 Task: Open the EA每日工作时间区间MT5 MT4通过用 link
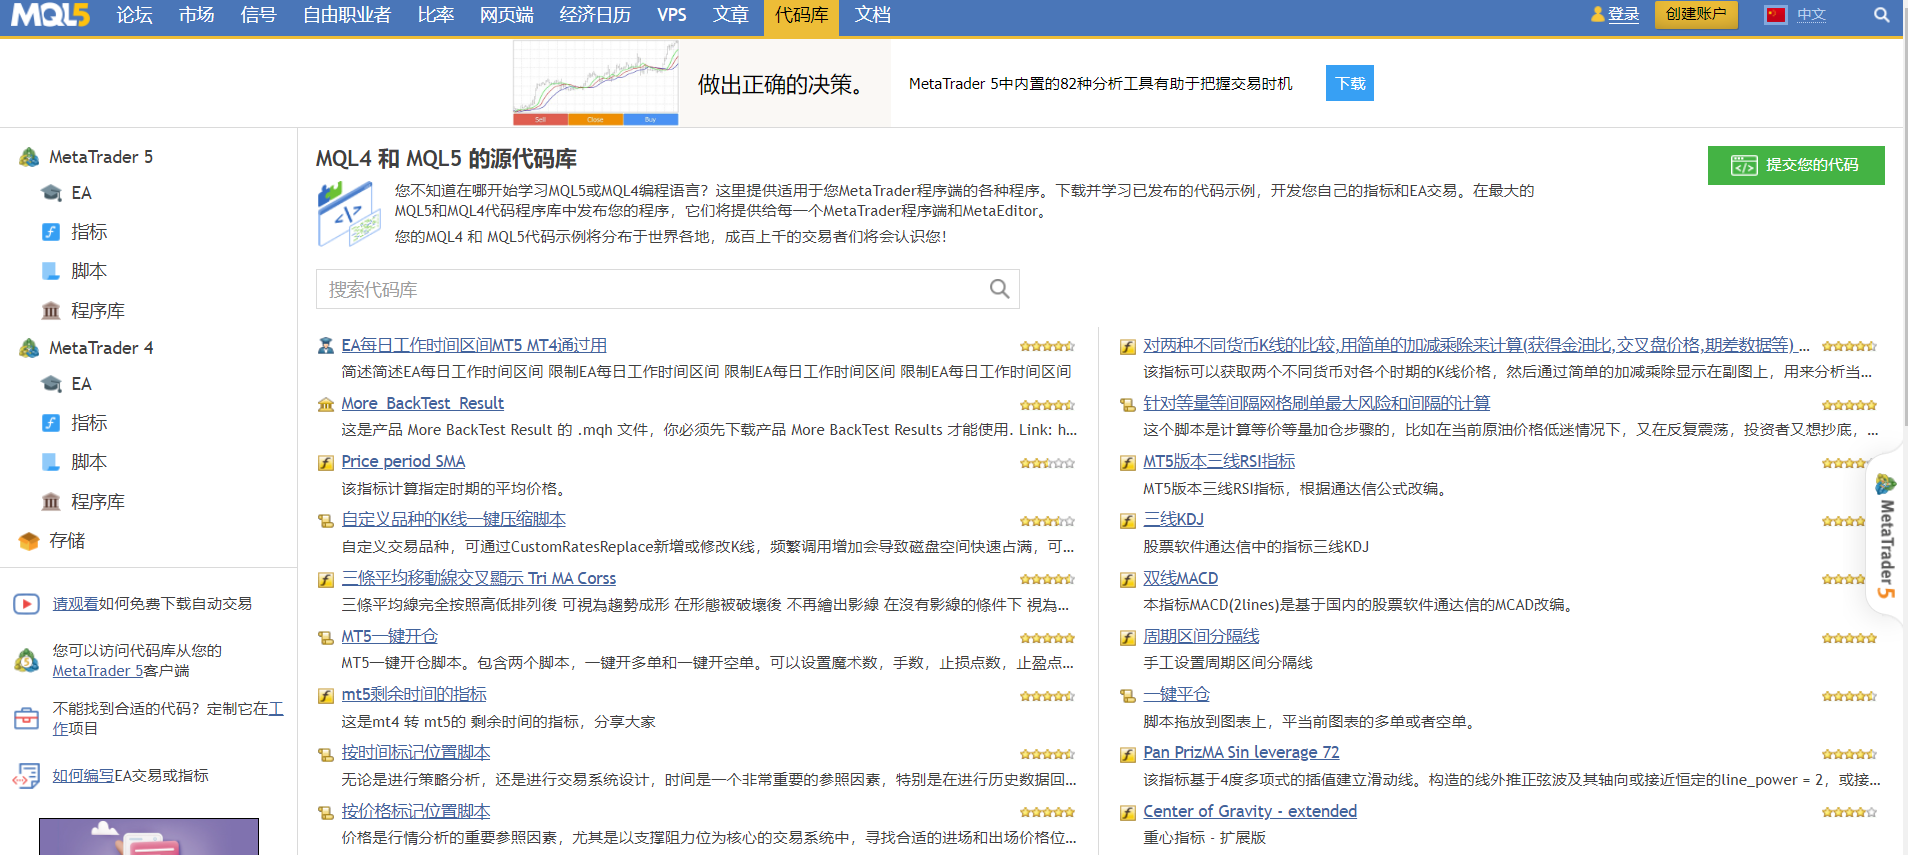(474, 346)
